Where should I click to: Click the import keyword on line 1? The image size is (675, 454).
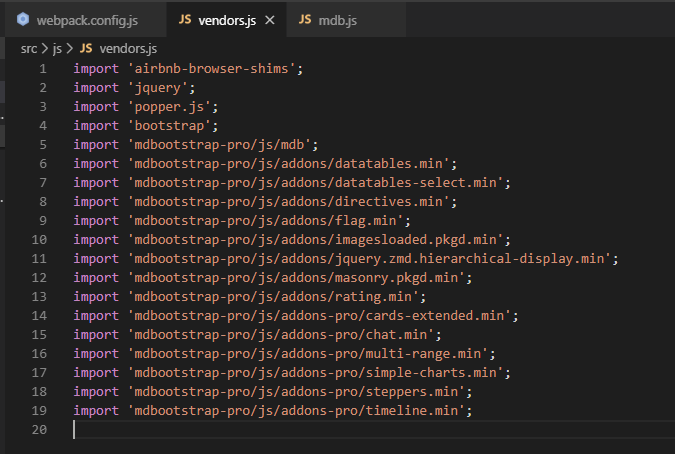pos(96,69)
